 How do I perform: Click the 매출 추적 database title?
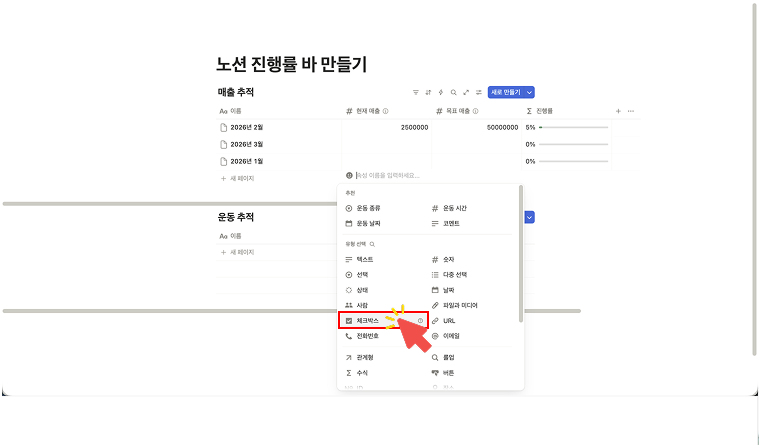click(x=236, y=92)
